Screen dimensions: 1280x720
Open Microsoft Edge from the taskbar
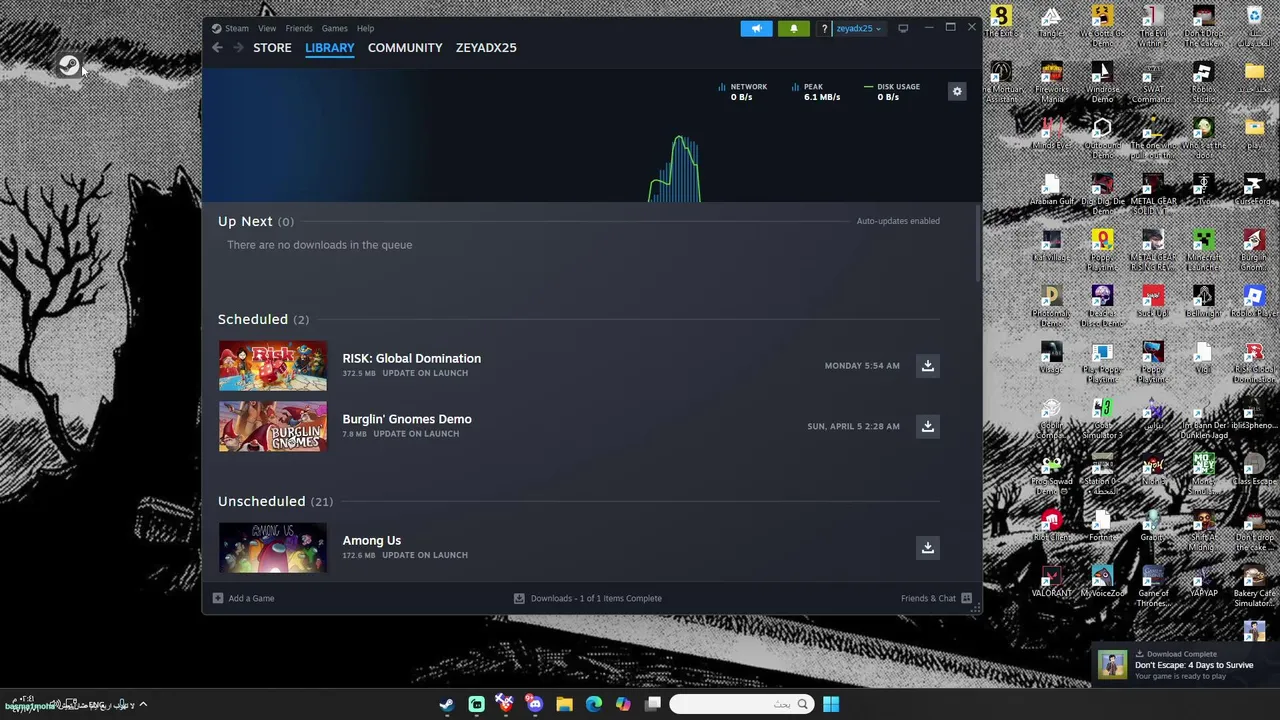(594, 704)
